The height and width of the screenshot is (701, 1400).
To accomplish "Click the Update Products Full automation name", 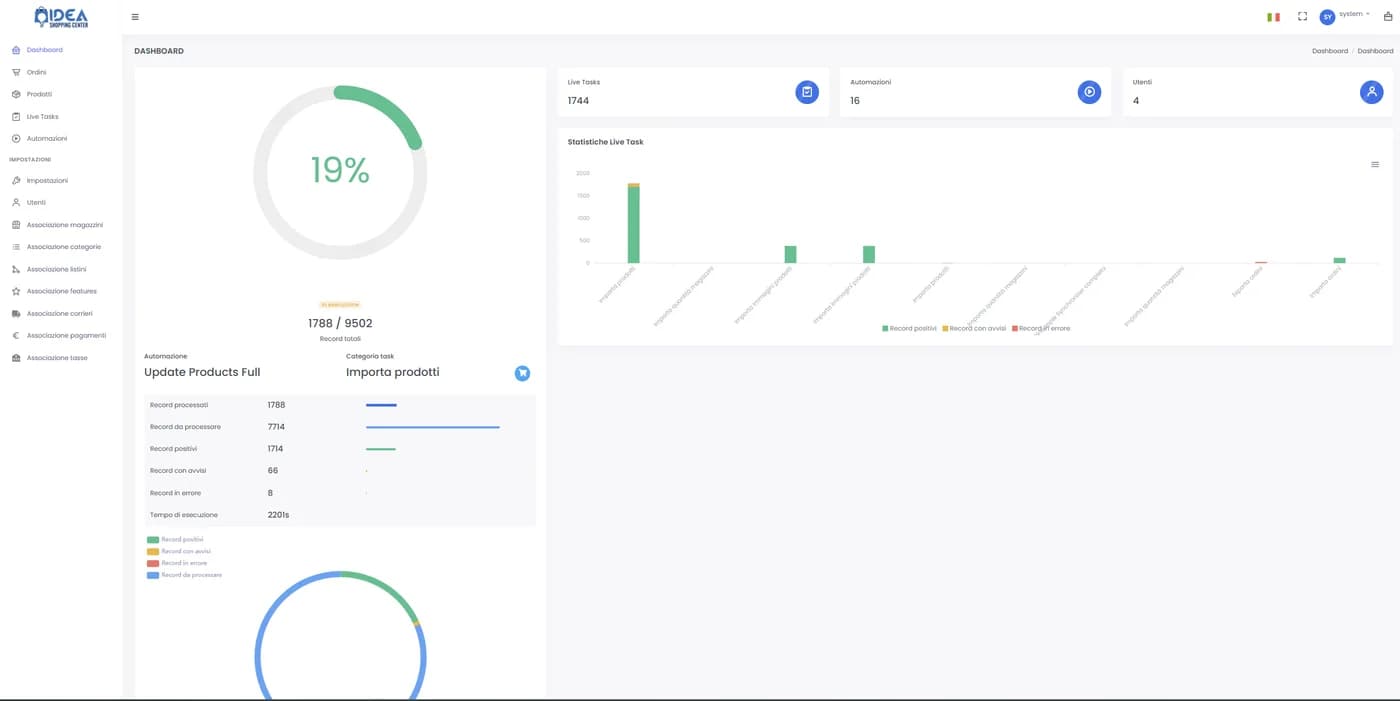I will click(202, 372).
